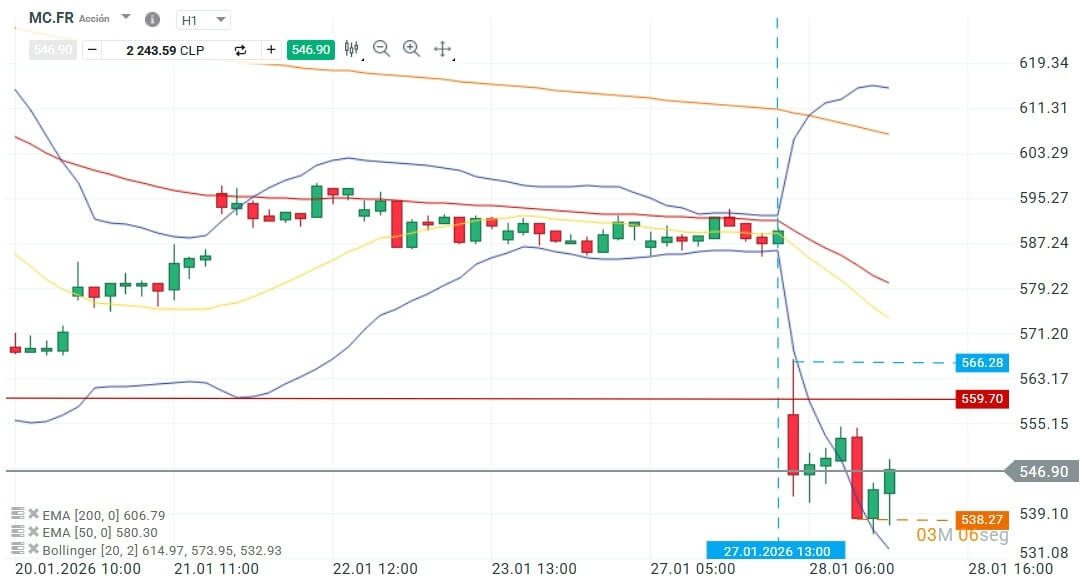Click the green 546.90 buy button
The image size is (1082, 582).
[x=310, y=49]
